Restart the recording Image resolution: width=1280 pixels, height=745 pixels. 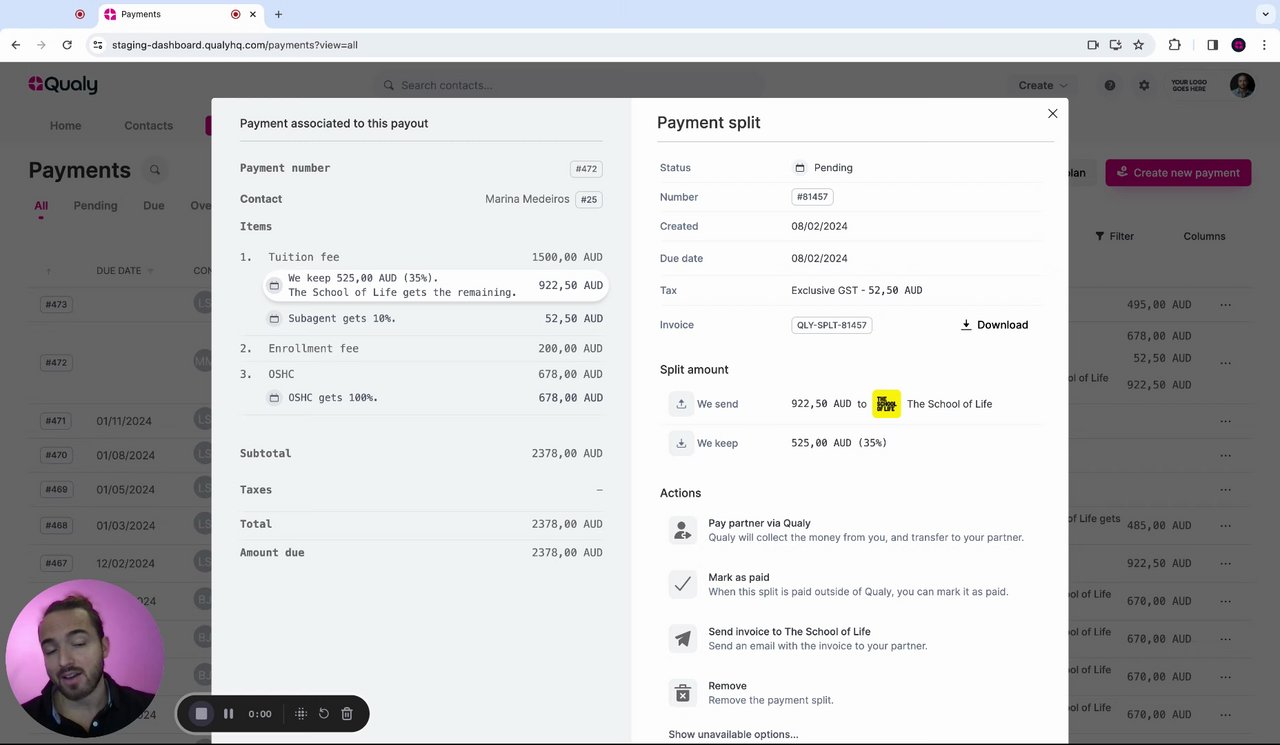pyautogui.click(x=324, y=714)
